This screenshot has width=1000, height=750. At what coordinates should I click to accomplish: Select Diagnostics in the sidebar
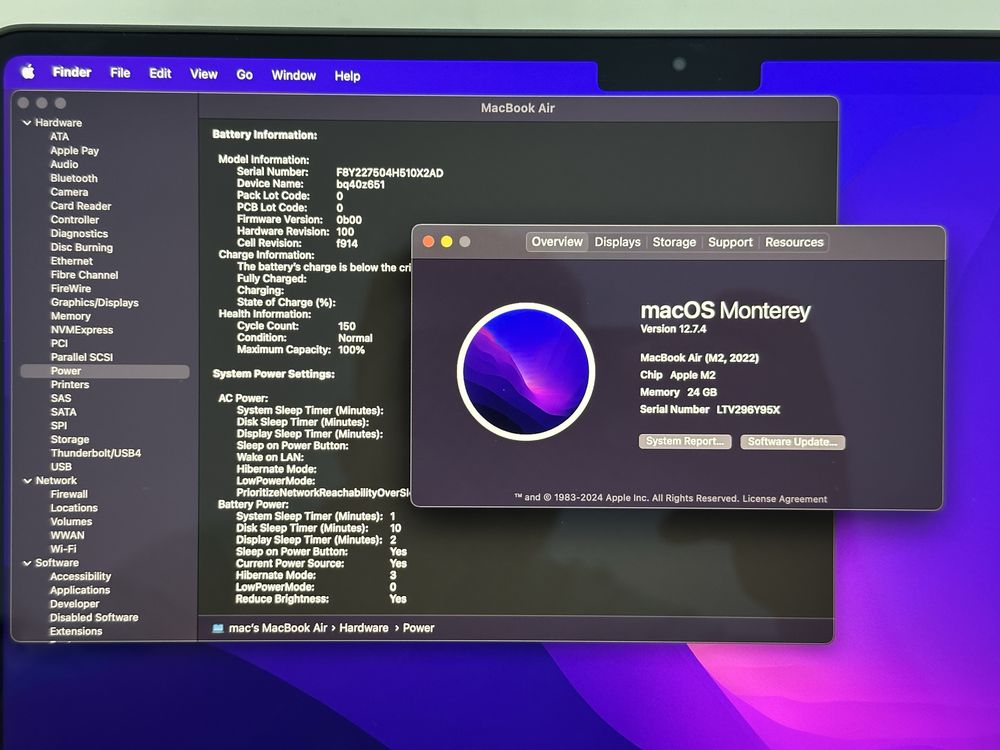tap(79, 233)
